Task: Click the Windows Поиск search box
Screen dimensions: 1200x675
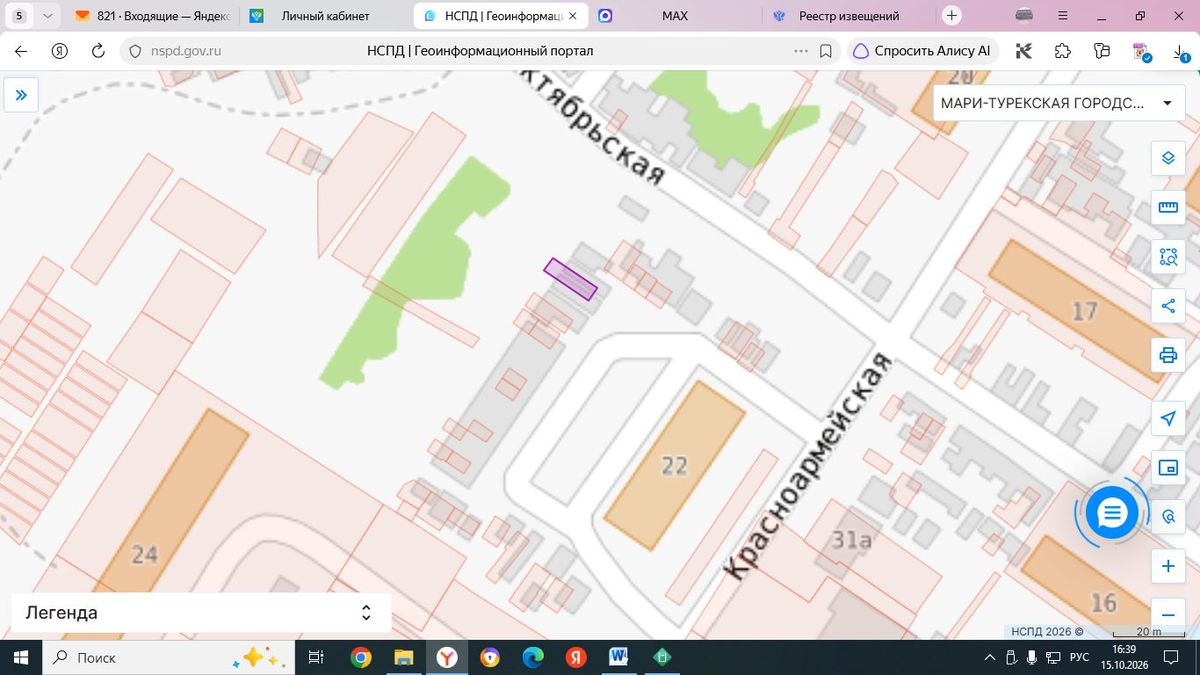Action: [168, 657]
